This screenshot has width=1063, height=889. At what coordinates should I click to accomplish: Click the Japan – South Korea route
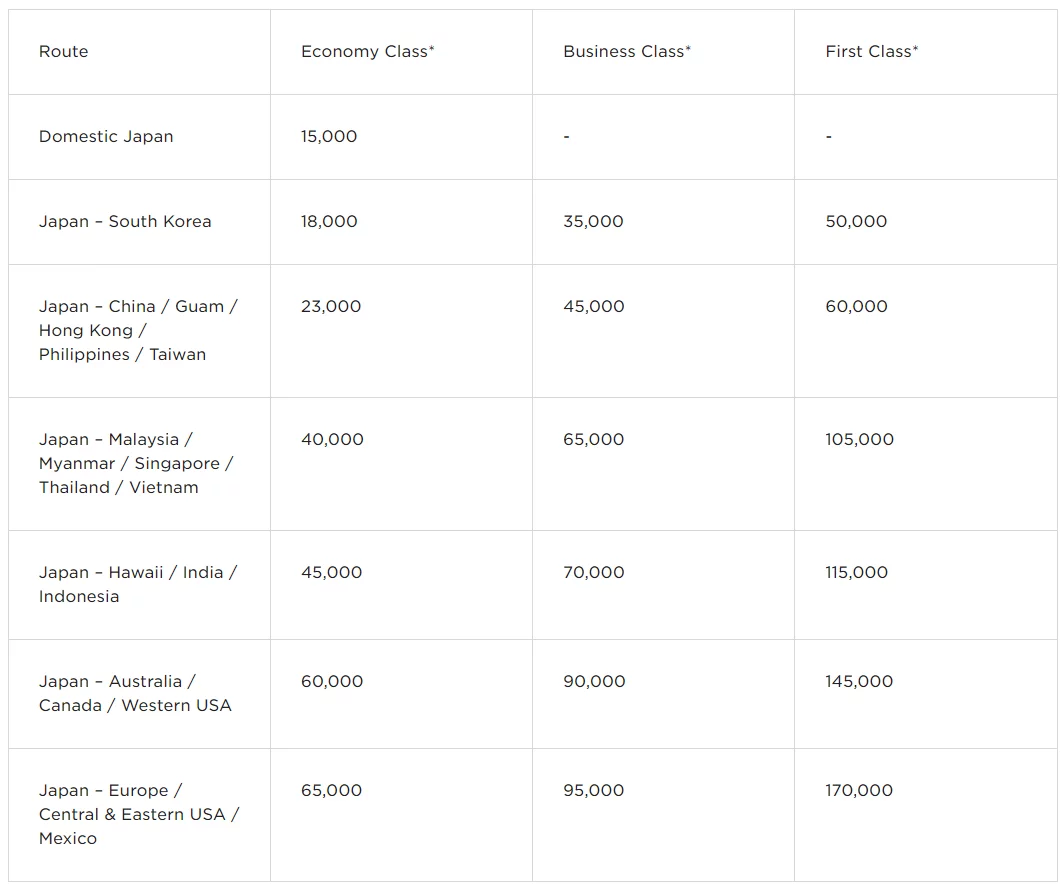point(125,222)
